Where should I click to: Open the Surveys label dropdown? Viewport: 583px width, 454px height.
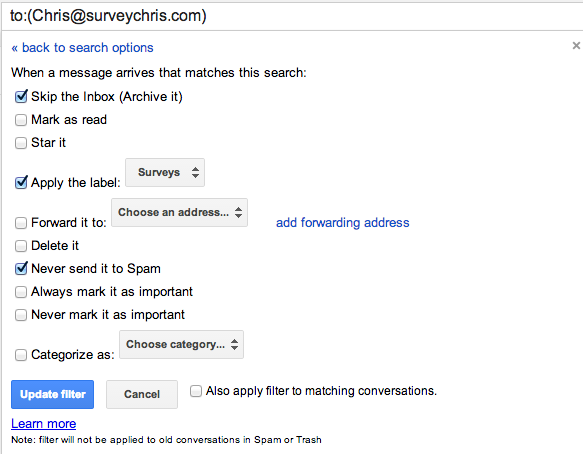(165, 173)
